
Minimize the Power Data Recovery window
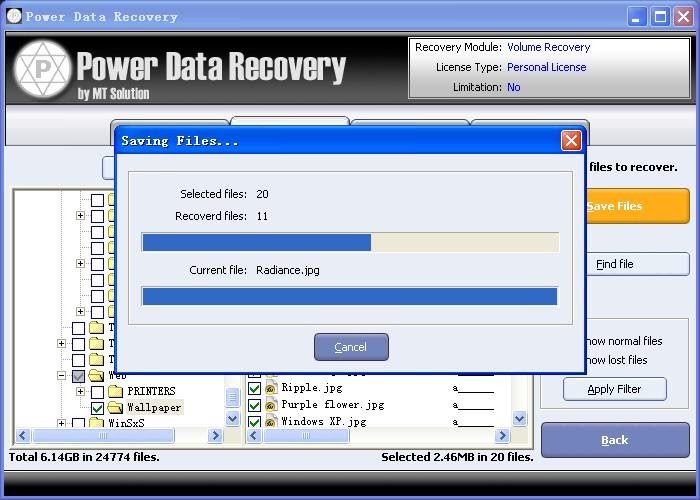point(637,17)
